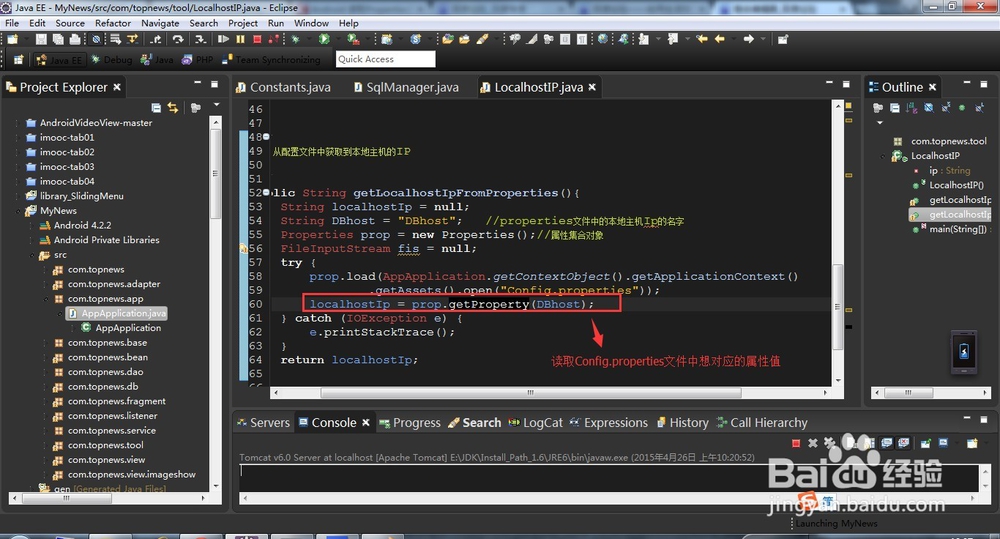Image resolution: width=1000 pixels, height=539 pixels.
Task: Click the Debug bug toolbar icon
Action: (x=295, y=40)
